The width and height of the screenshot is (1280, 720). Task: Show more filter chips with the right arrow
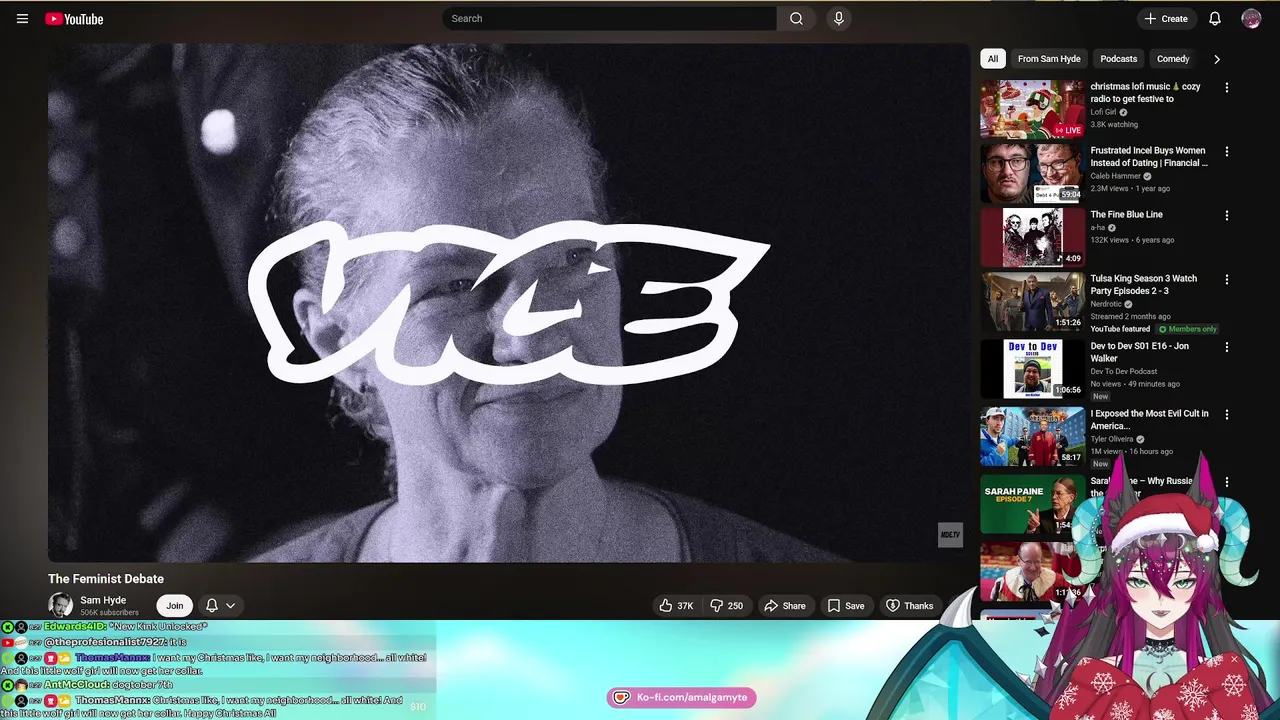[1216, 59]
